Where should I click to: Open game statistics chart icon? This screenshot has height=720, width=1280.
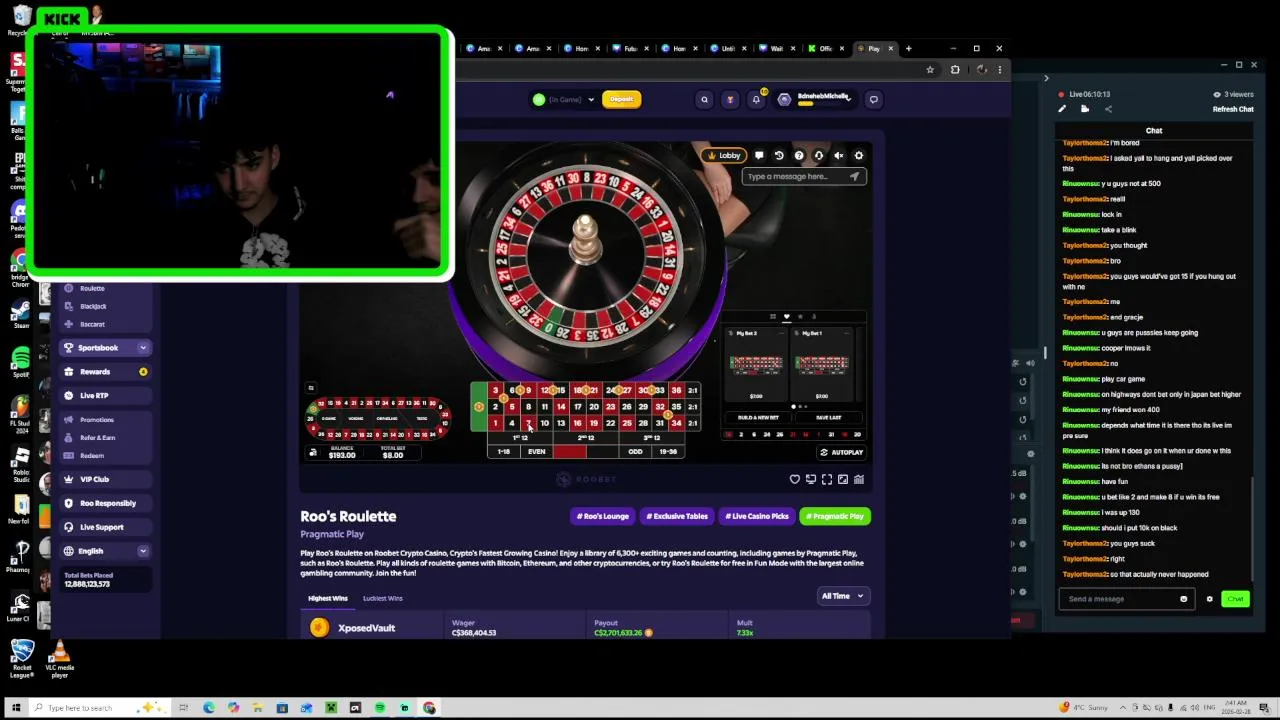pos(859,480)
